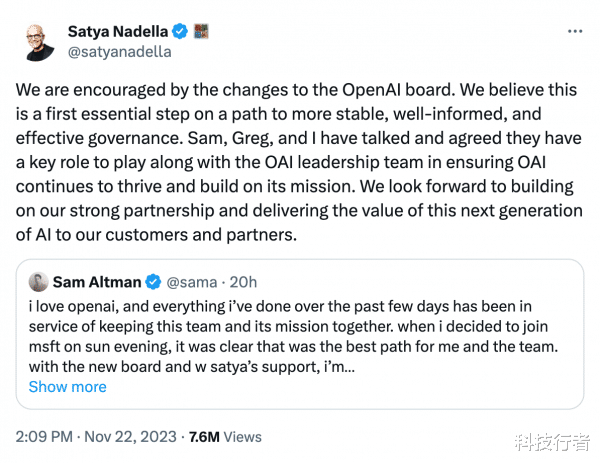Click the @satyanadella handle
The image size is (600, 463).
click(x=119, y=52)
